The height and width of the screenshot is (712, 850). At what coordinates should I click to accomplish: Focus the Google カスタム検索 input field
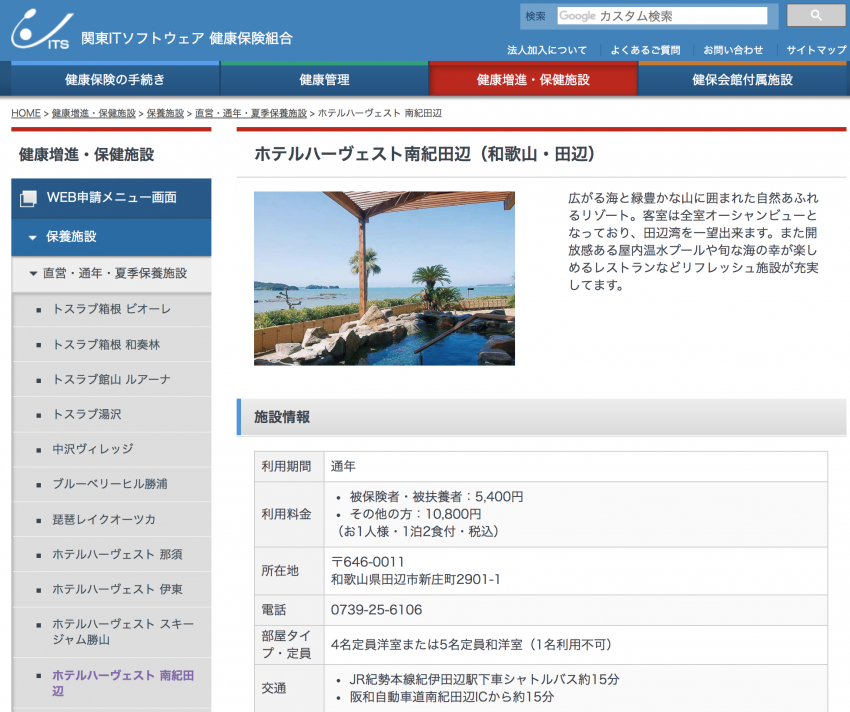point(662,16)
